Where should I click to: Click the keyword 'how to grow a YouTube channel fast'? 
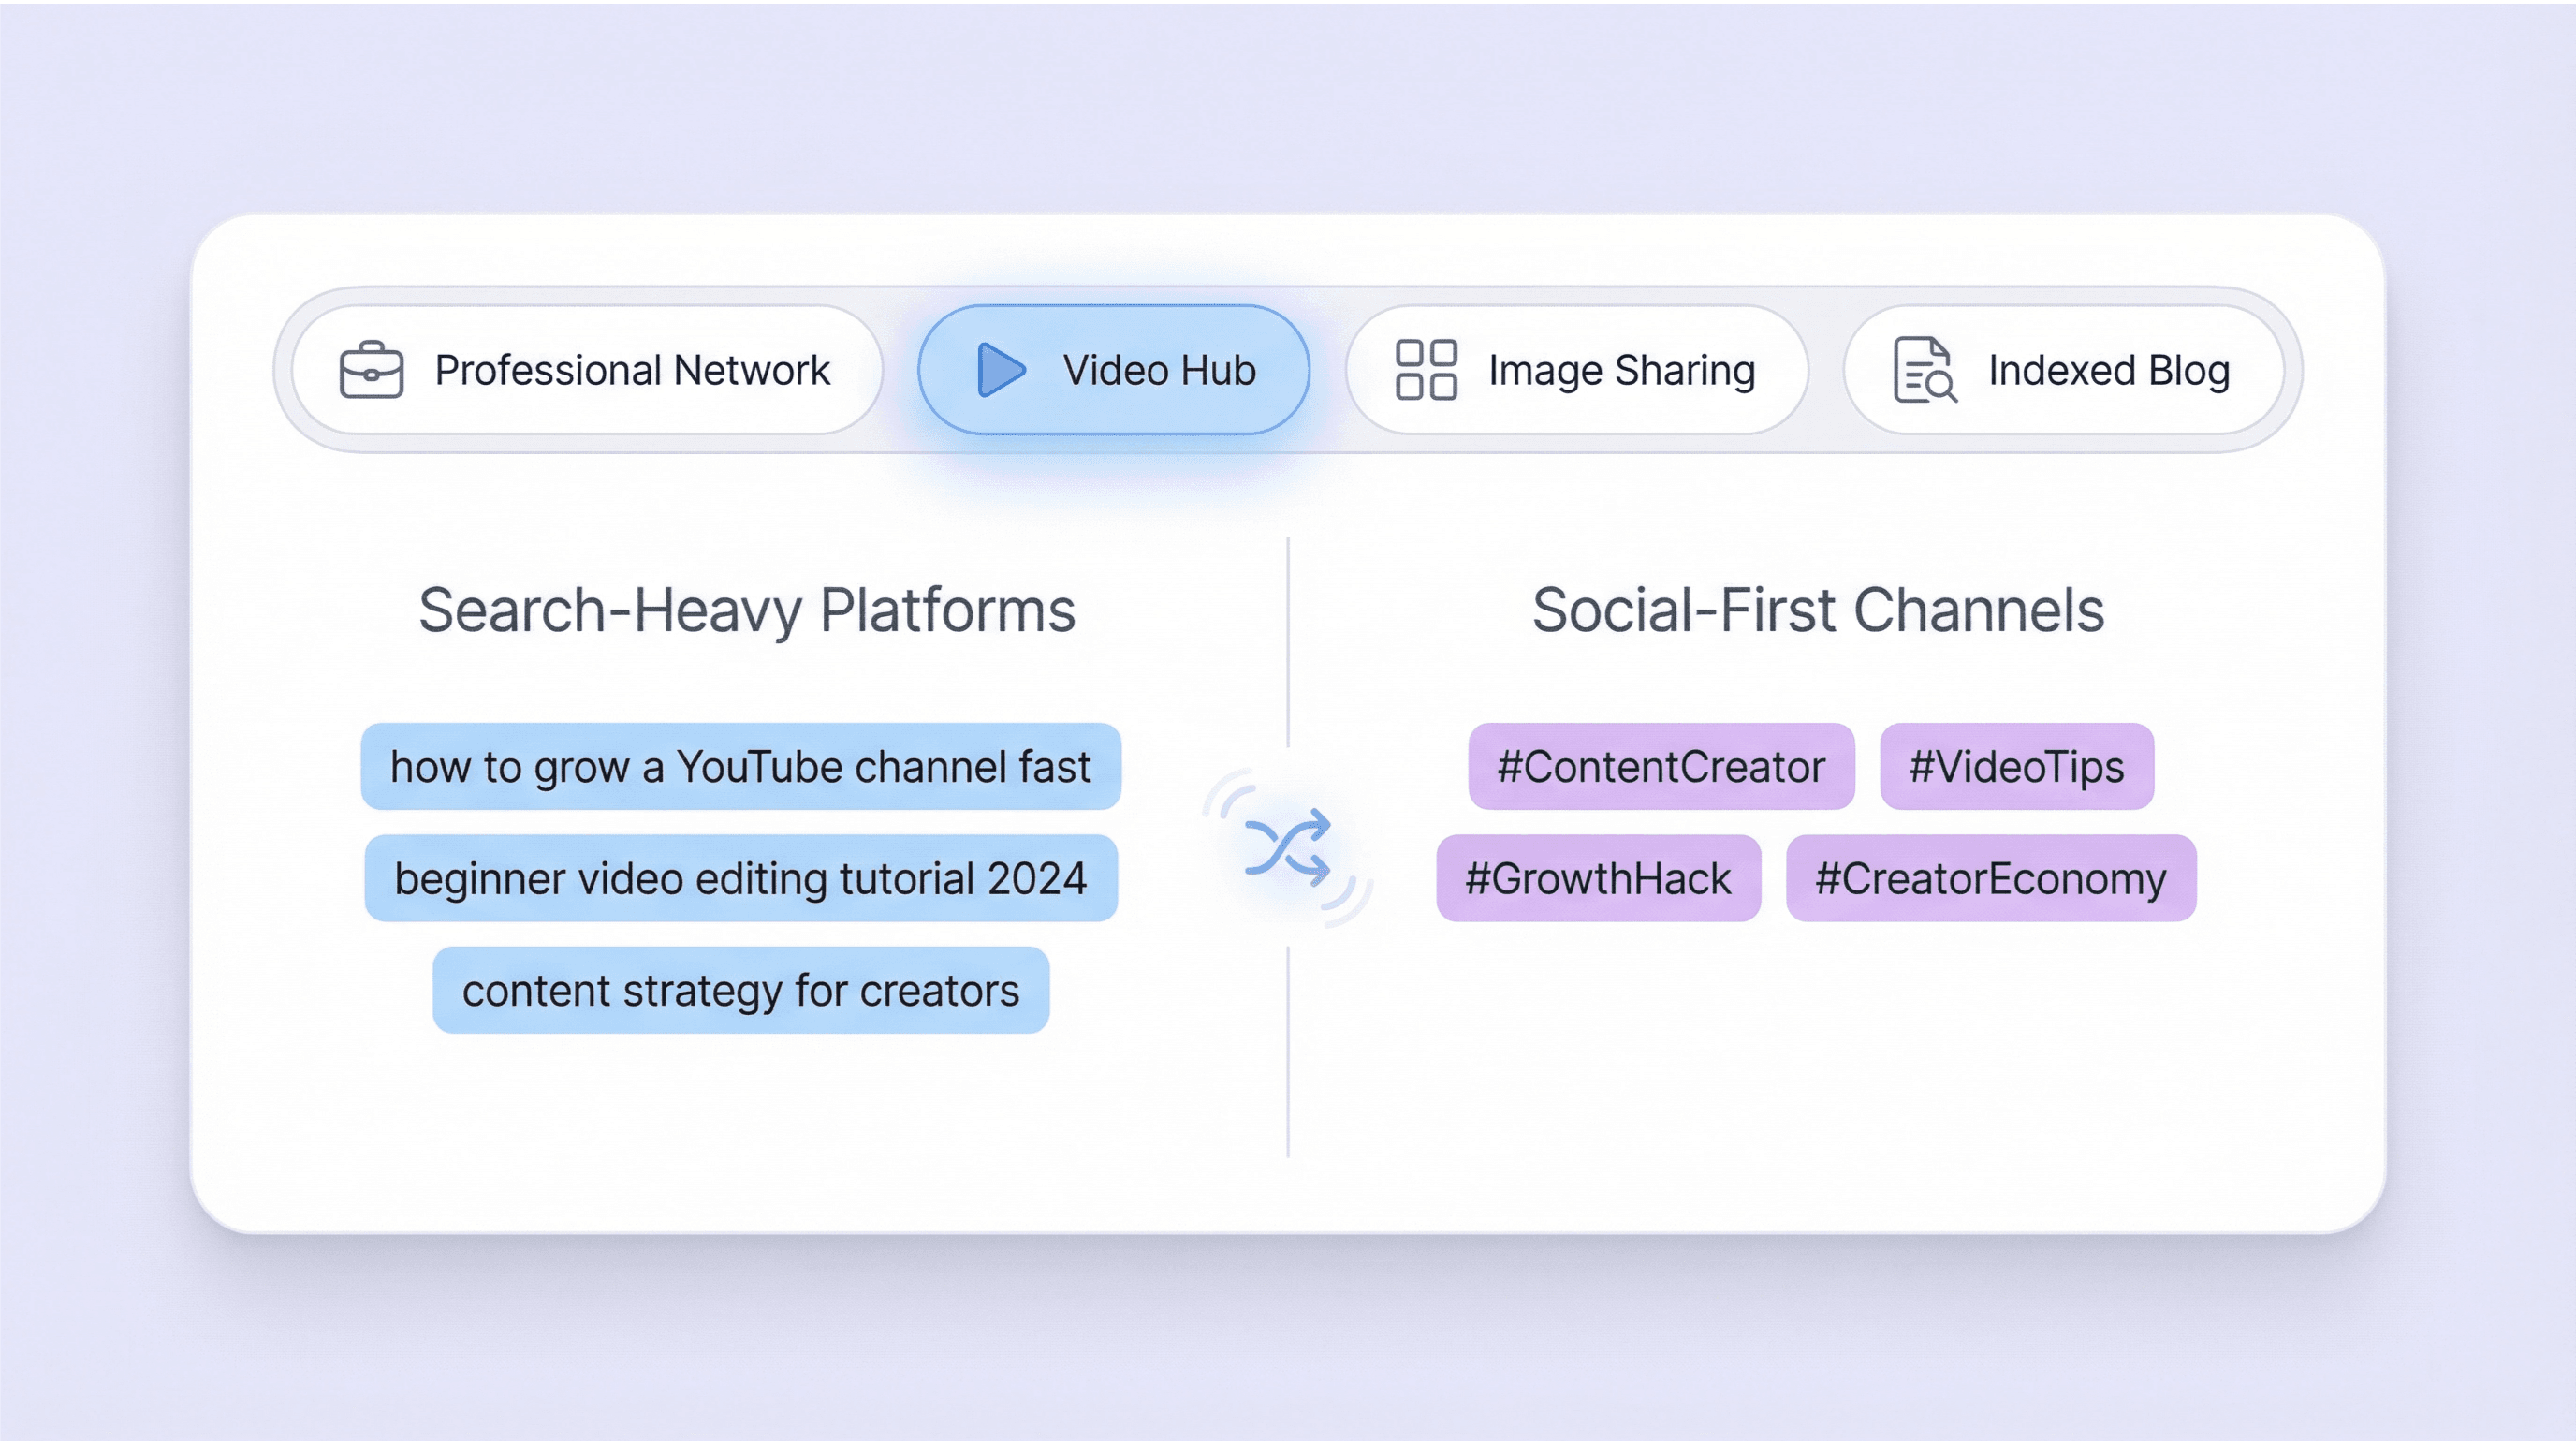click(x=742, y=767)
